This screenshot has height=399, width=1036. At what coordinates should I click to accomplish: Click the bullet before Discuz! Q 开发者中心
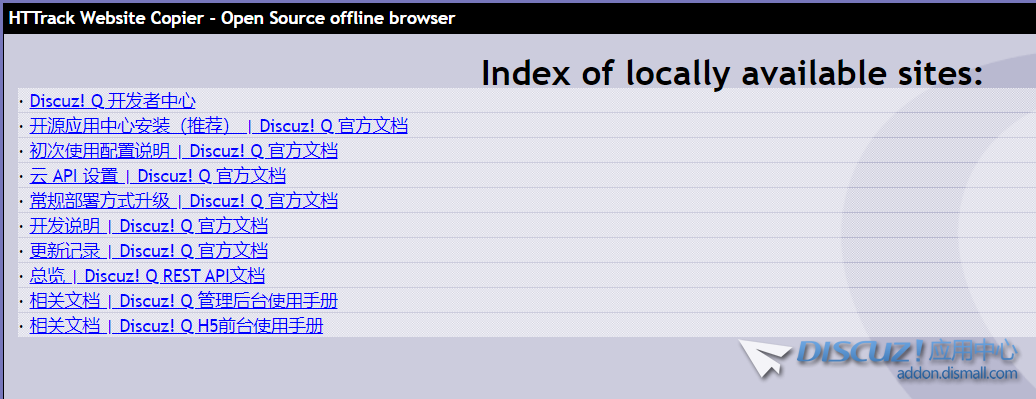click(21, 102)
